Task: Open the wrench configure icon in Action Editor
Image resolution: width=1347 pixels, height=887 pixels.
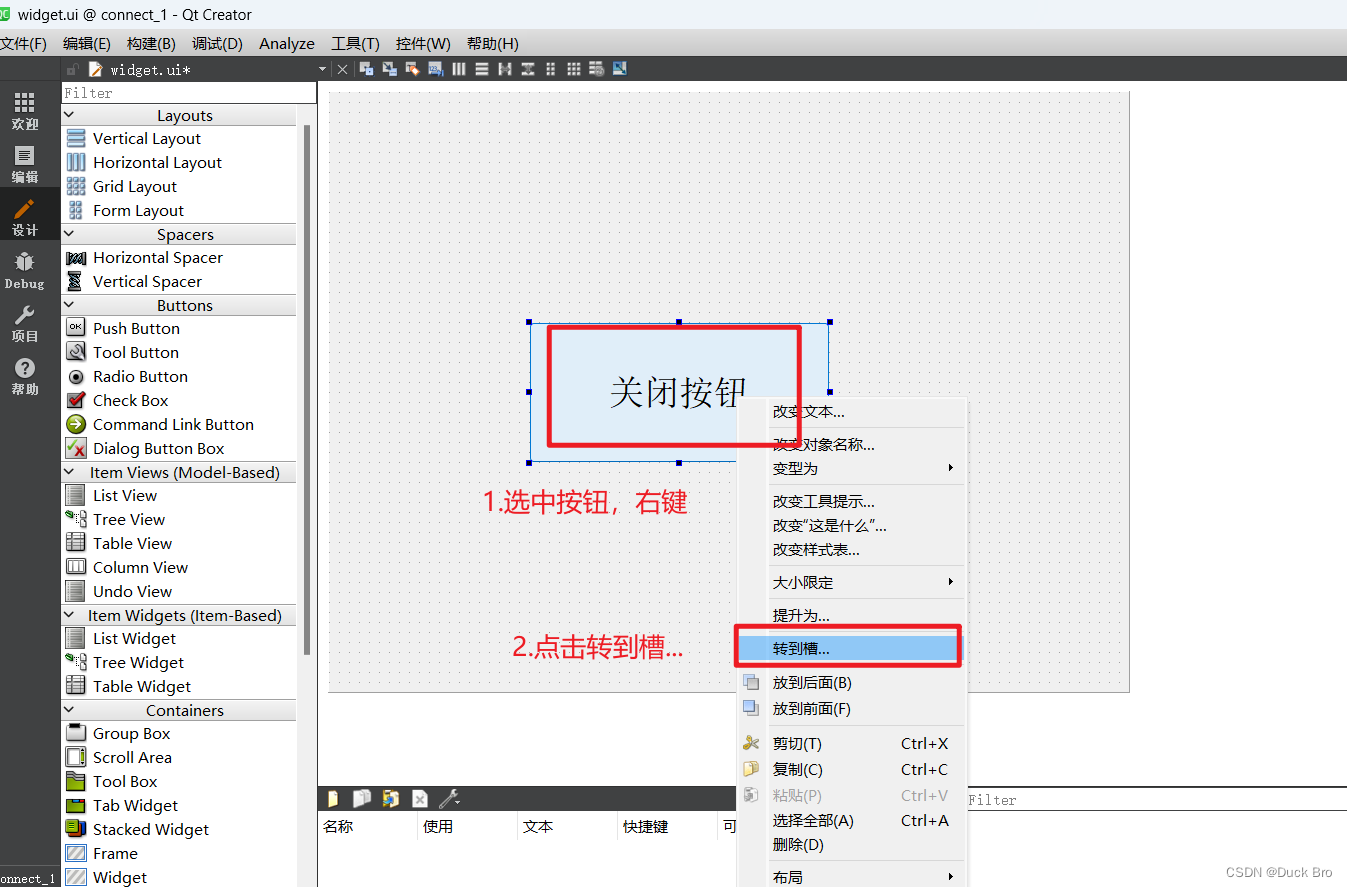Action: click(449, 798)
